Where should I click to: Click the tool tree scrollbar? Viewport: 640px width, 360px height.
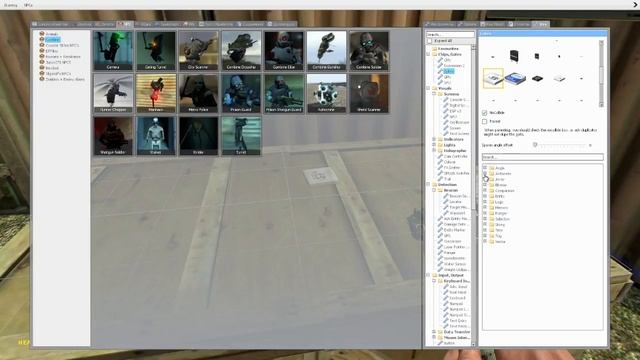point(473,195)
